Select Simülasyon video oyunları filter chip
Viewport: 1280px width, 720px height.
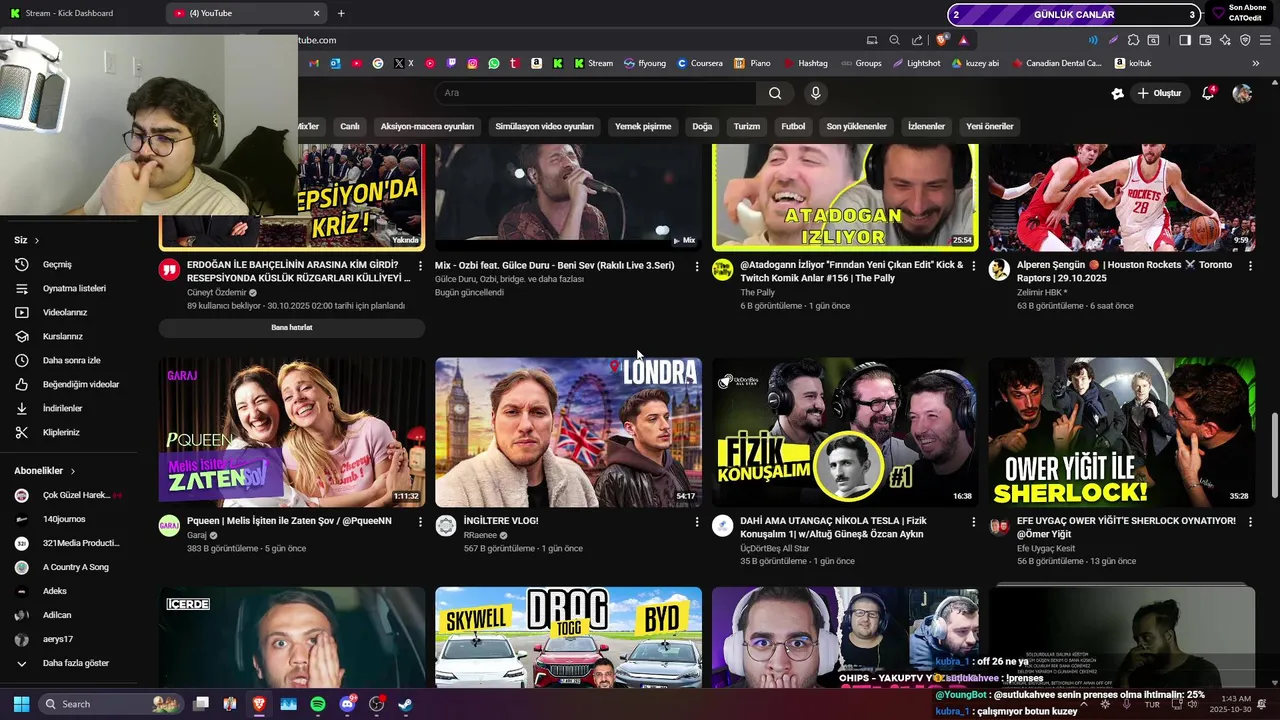pyautogui.click(x=544, y=127)
